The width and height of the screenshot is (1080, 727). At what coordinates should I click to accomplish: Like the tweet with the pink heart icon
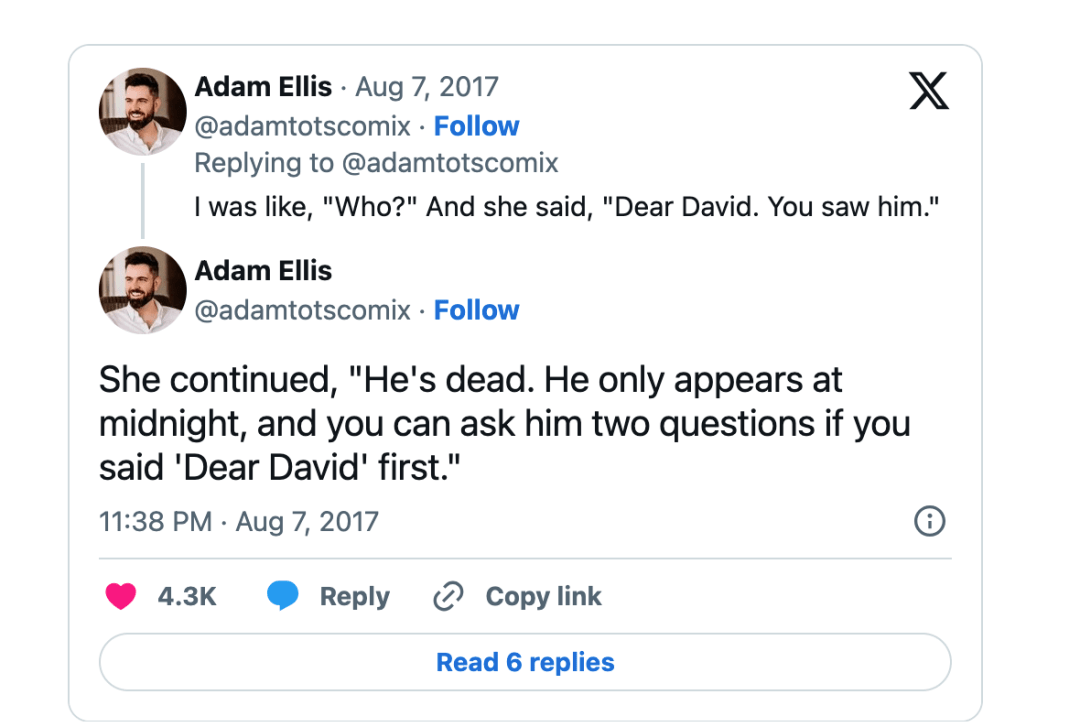point(121,597)
